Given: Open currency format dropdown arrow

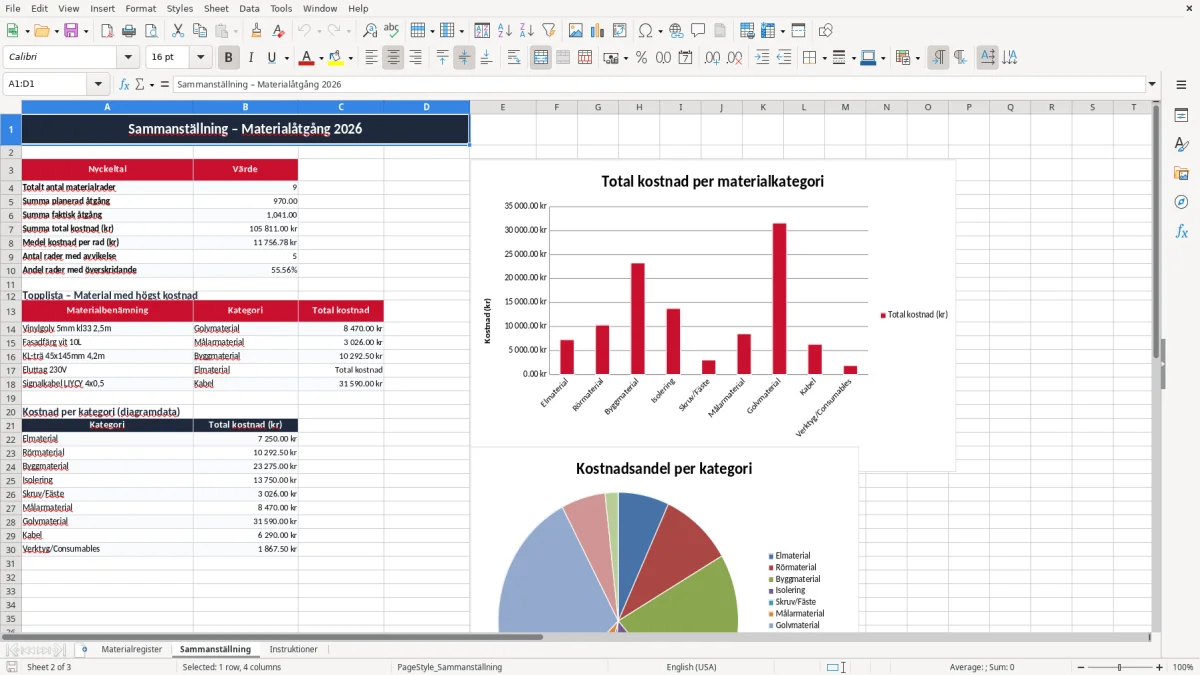Looking at the screenshot, I should click(625, 58).
